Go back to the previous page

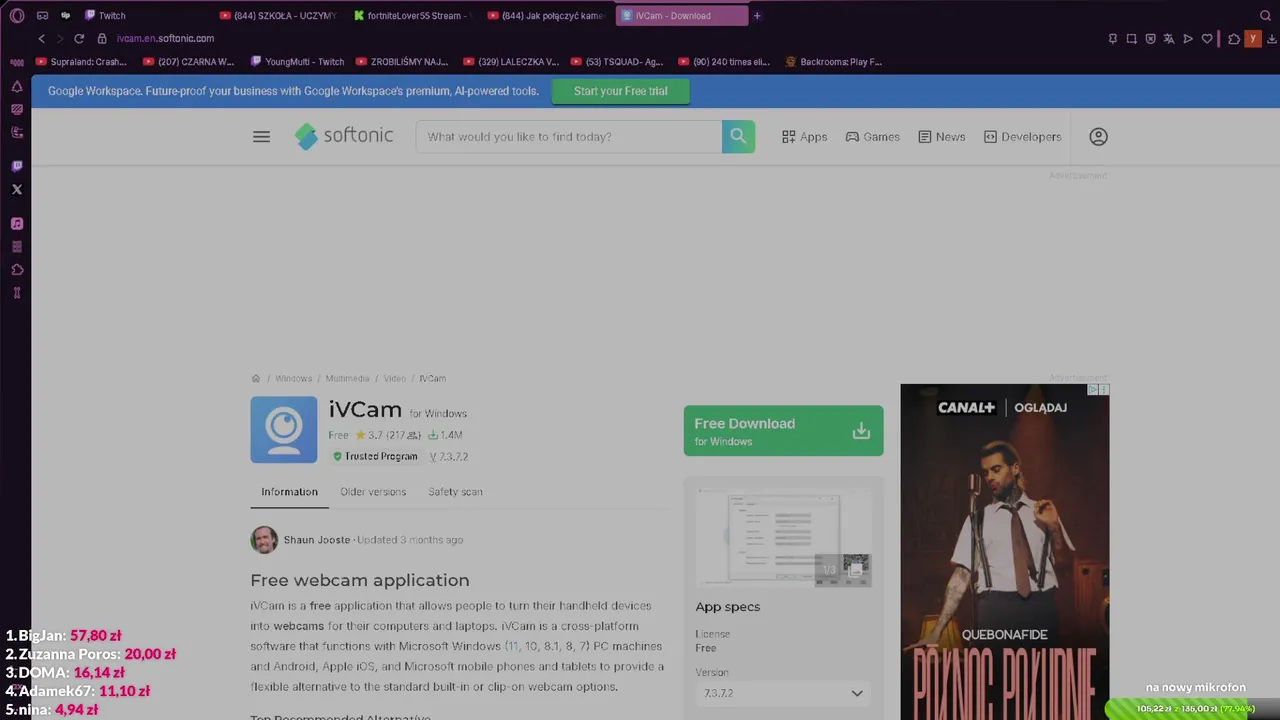[41, 38]
